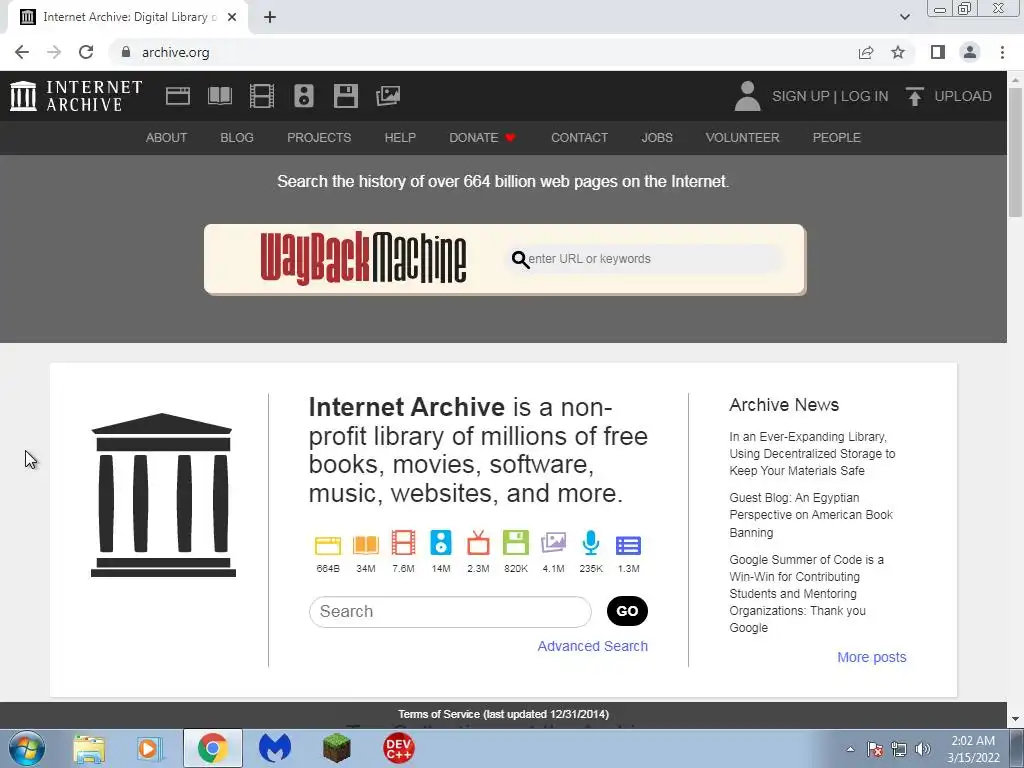Open the PROJECTS menu item
1024x768 pixels.
pos(319,138)
